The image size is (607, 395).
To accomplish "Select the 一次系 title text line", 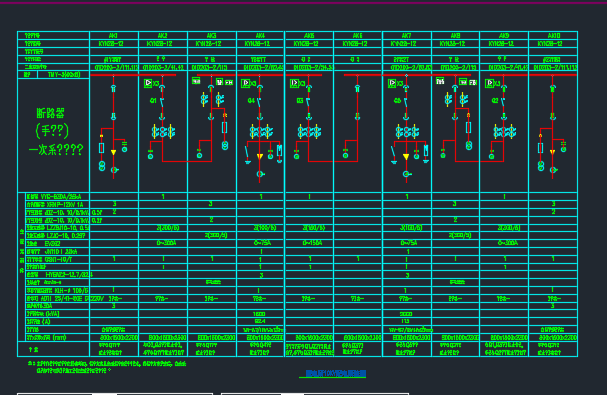I will (56, 149).
